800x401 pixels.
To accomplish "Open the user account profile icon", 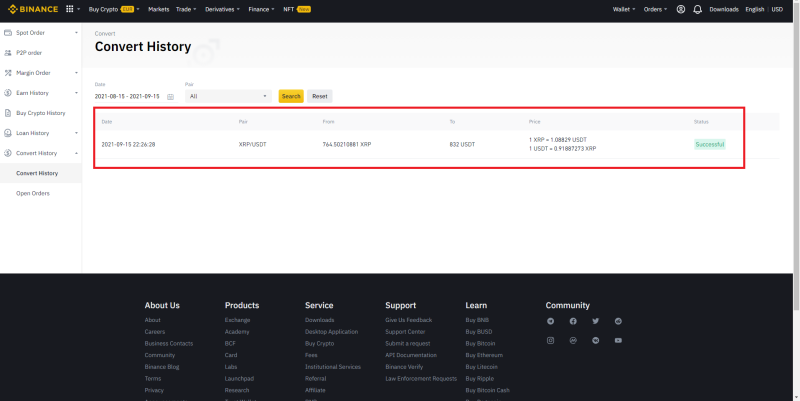I will coord(681,9).
